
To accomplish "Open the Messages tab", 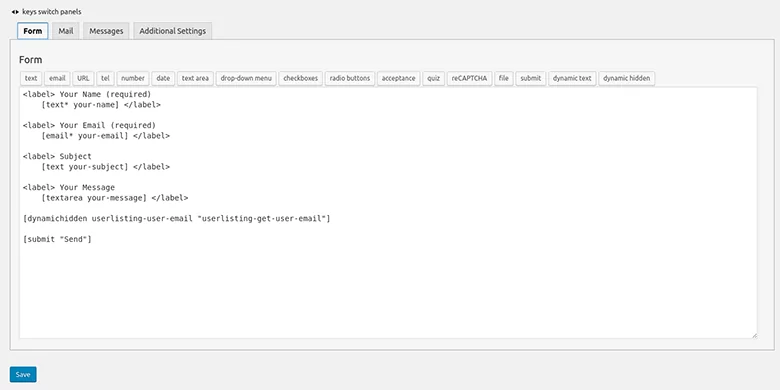I will click(x=106, y=31).
